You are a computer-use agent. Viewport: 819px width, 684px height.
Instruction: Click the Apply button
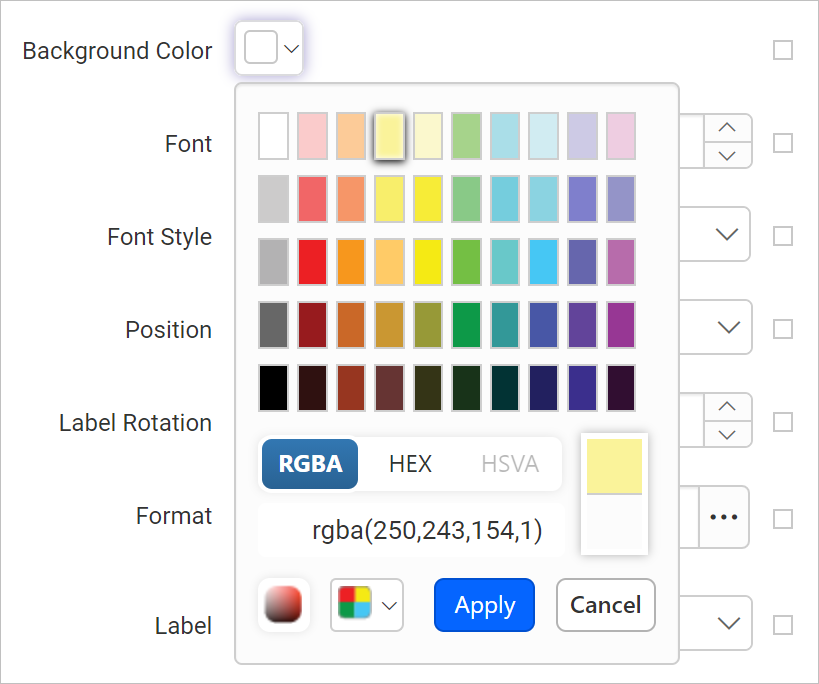click(484, 605)
